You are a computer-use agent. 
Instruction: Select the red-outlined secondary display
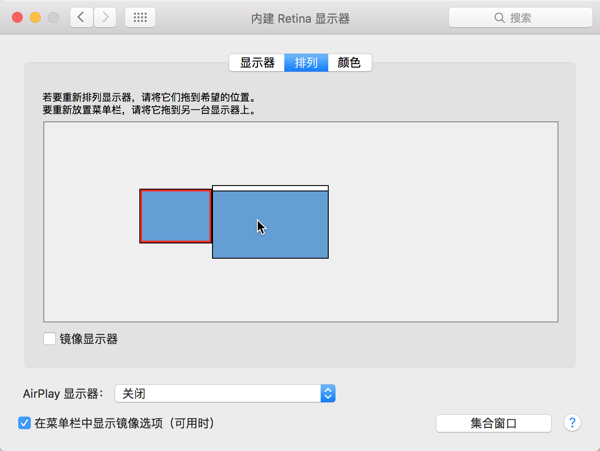175,216
